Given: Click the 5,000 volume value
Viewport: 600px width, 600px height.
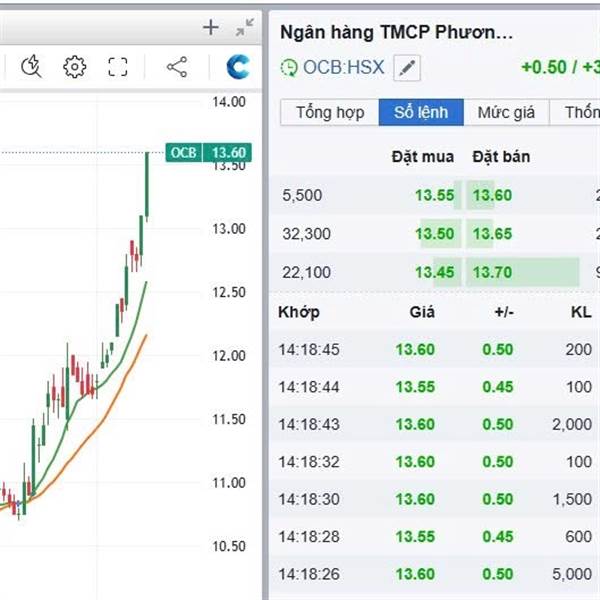Looking at the screenshot, I should (572, 574).
